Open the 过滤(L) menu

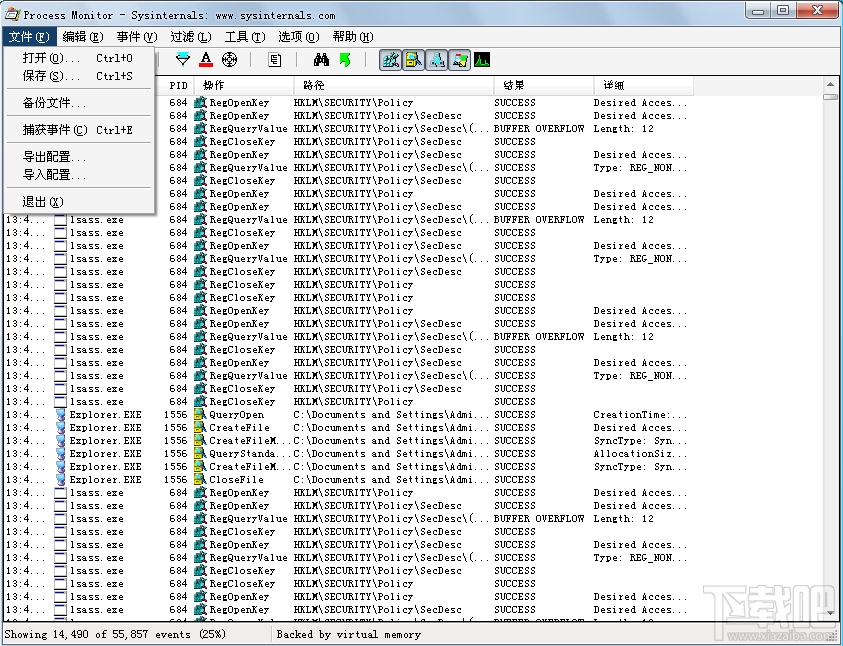[189, 36]
